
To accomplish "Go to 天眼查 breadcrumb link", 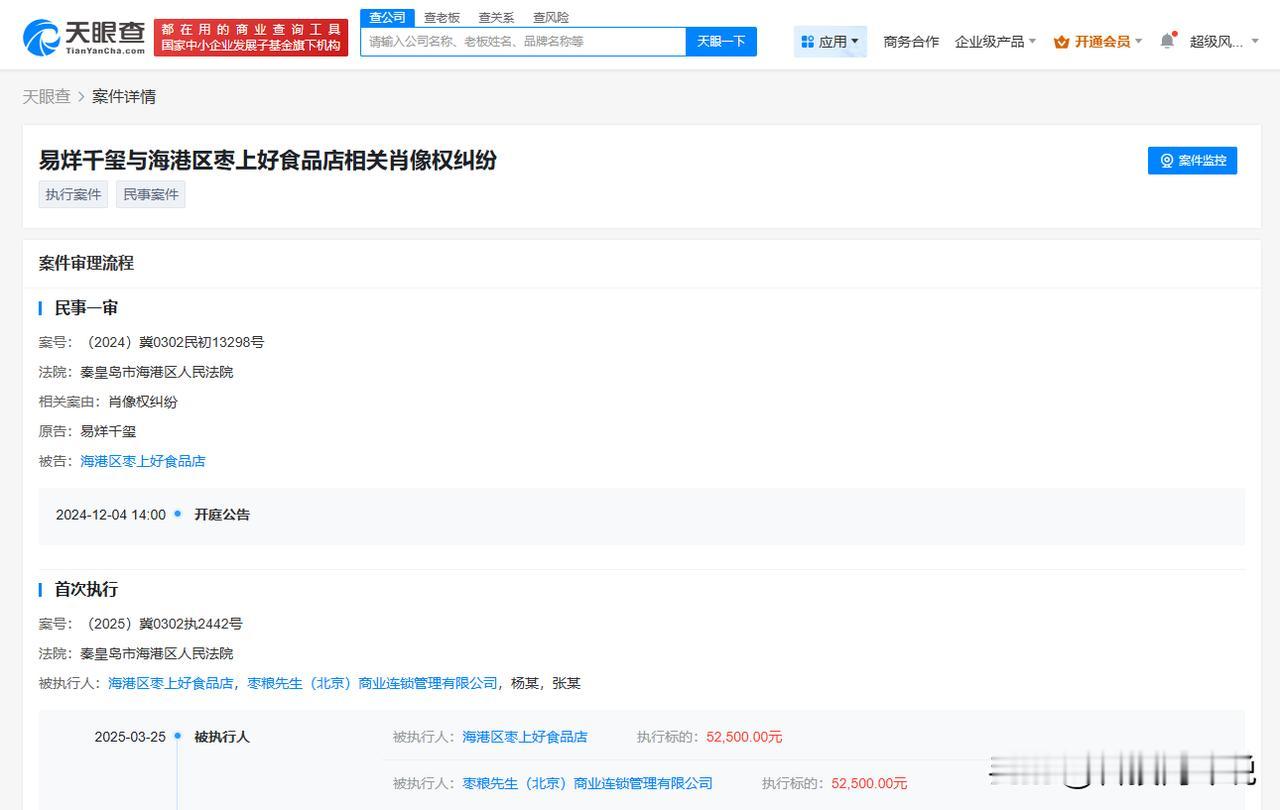I will [x=47, y=97].
